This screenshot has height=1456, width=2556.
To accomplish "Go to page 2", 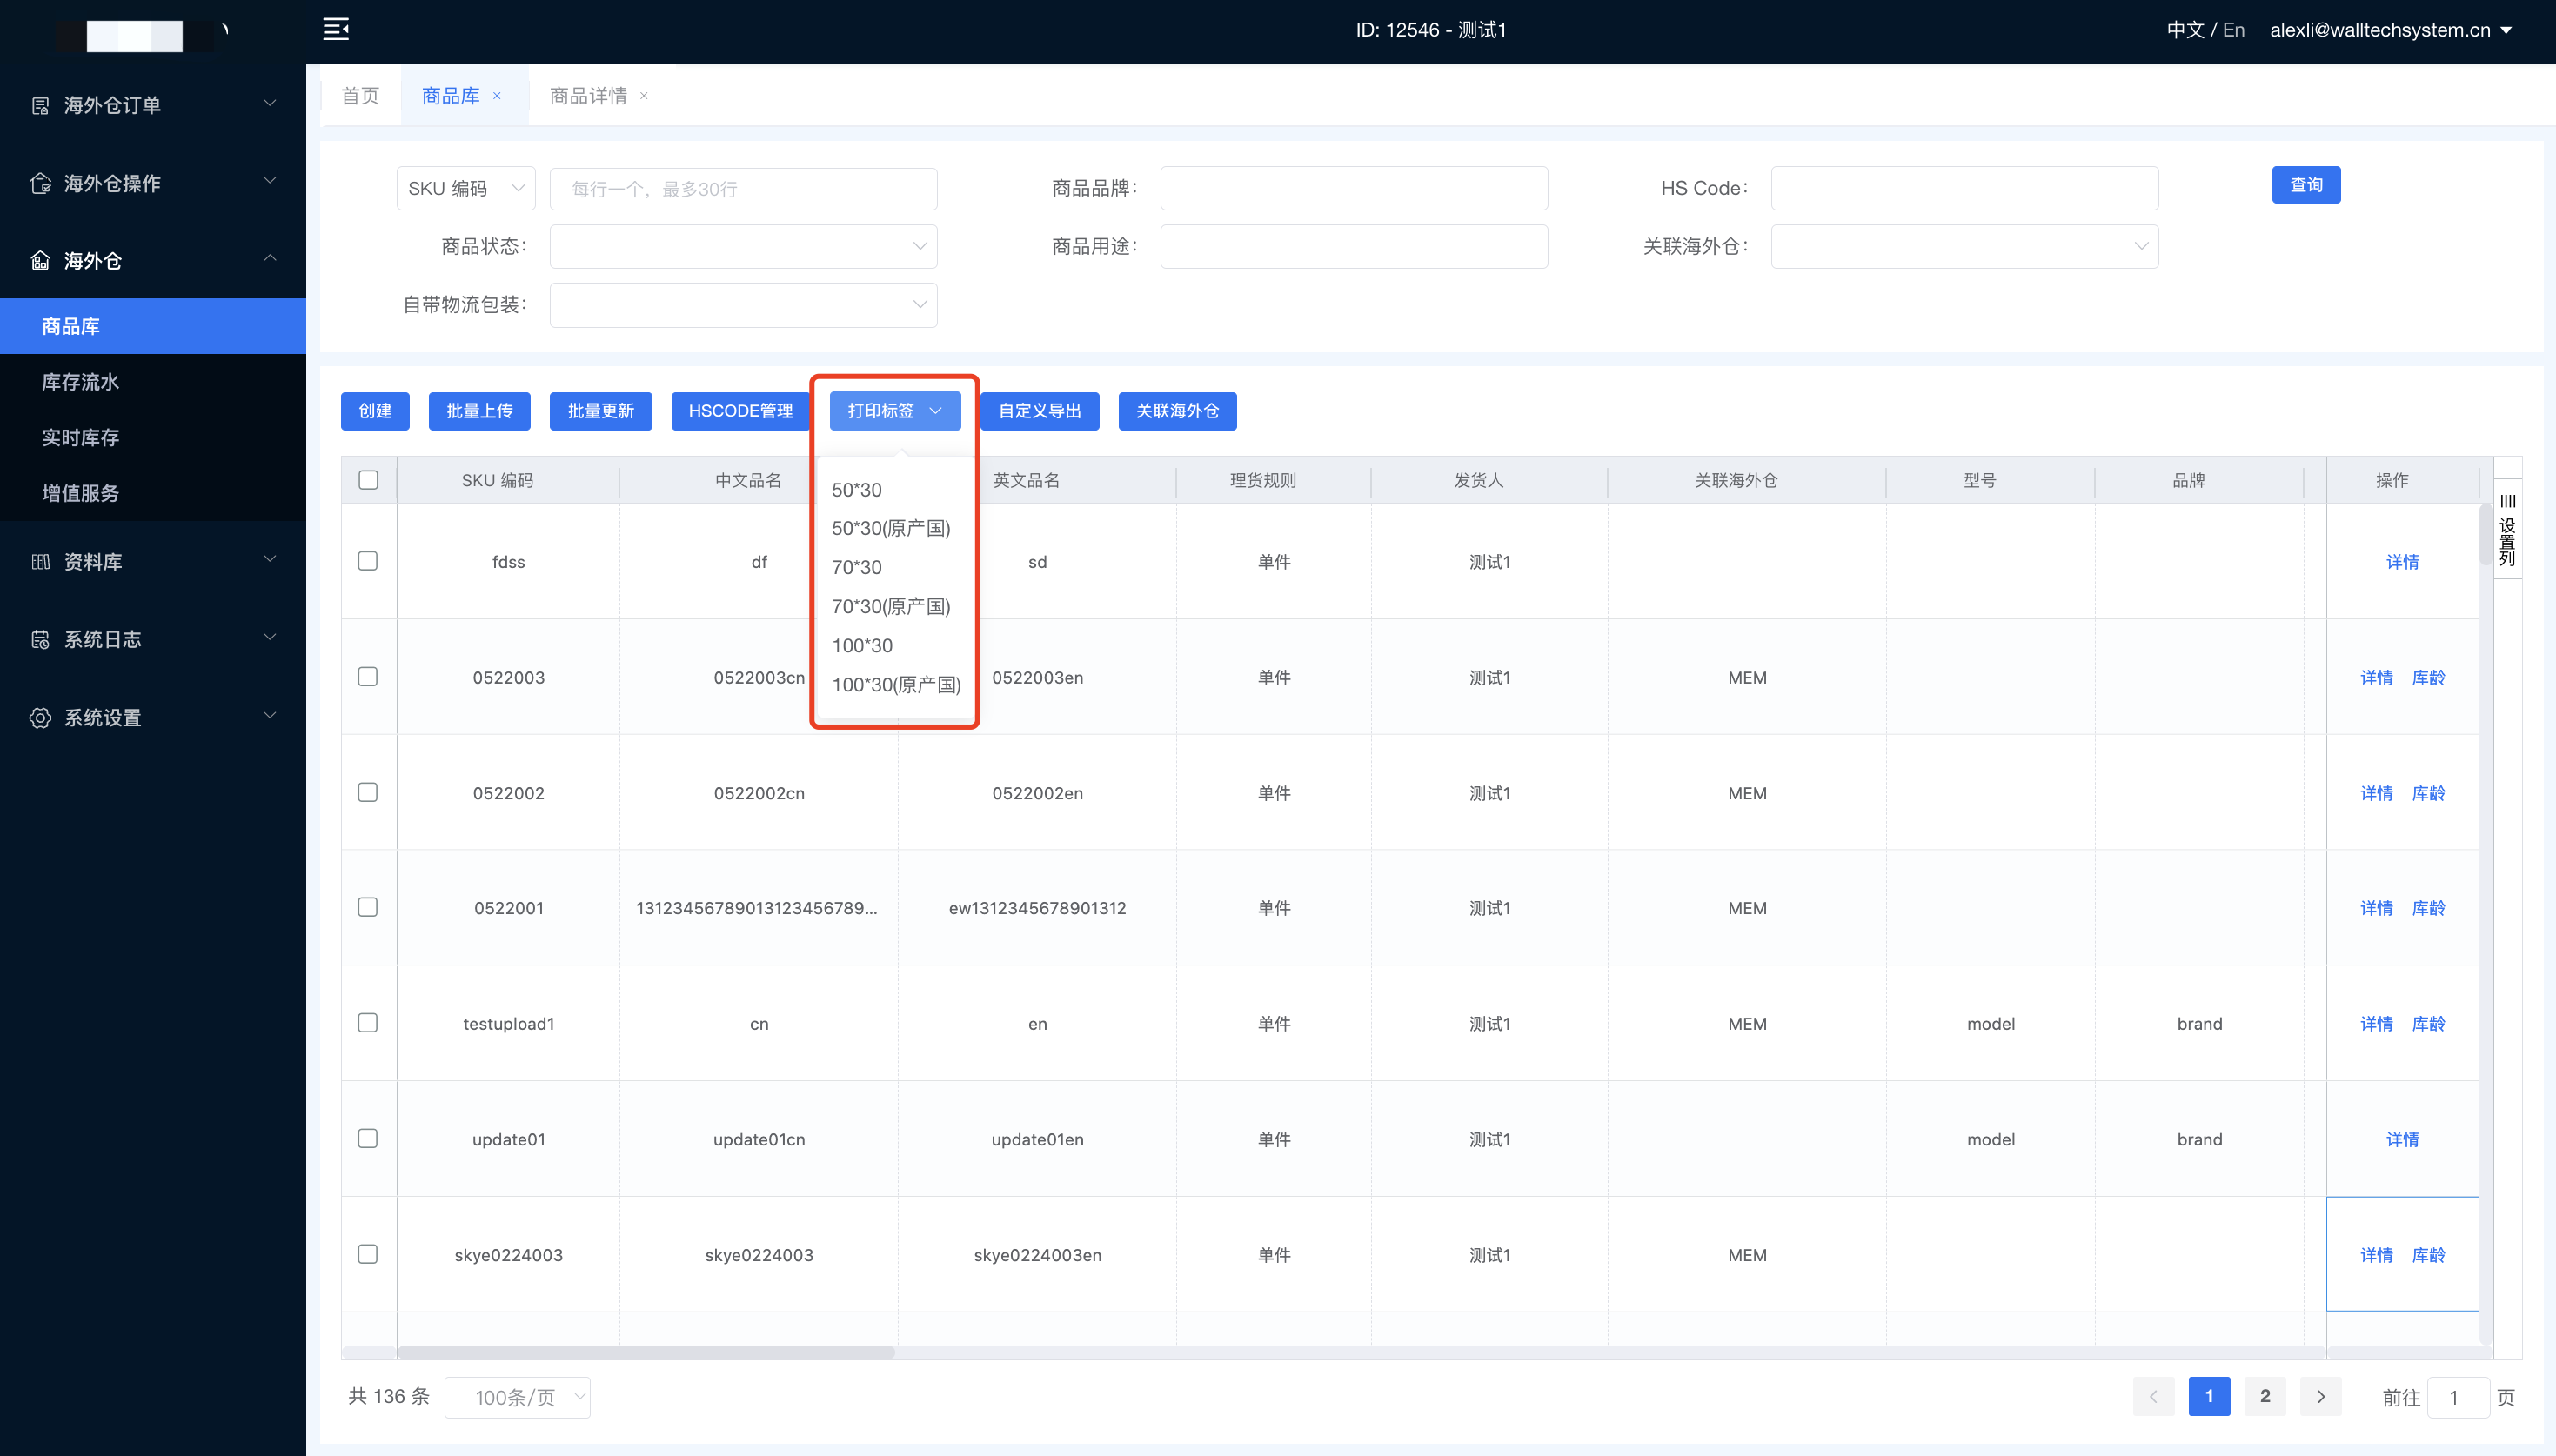I will (x=2265, y=1396).
